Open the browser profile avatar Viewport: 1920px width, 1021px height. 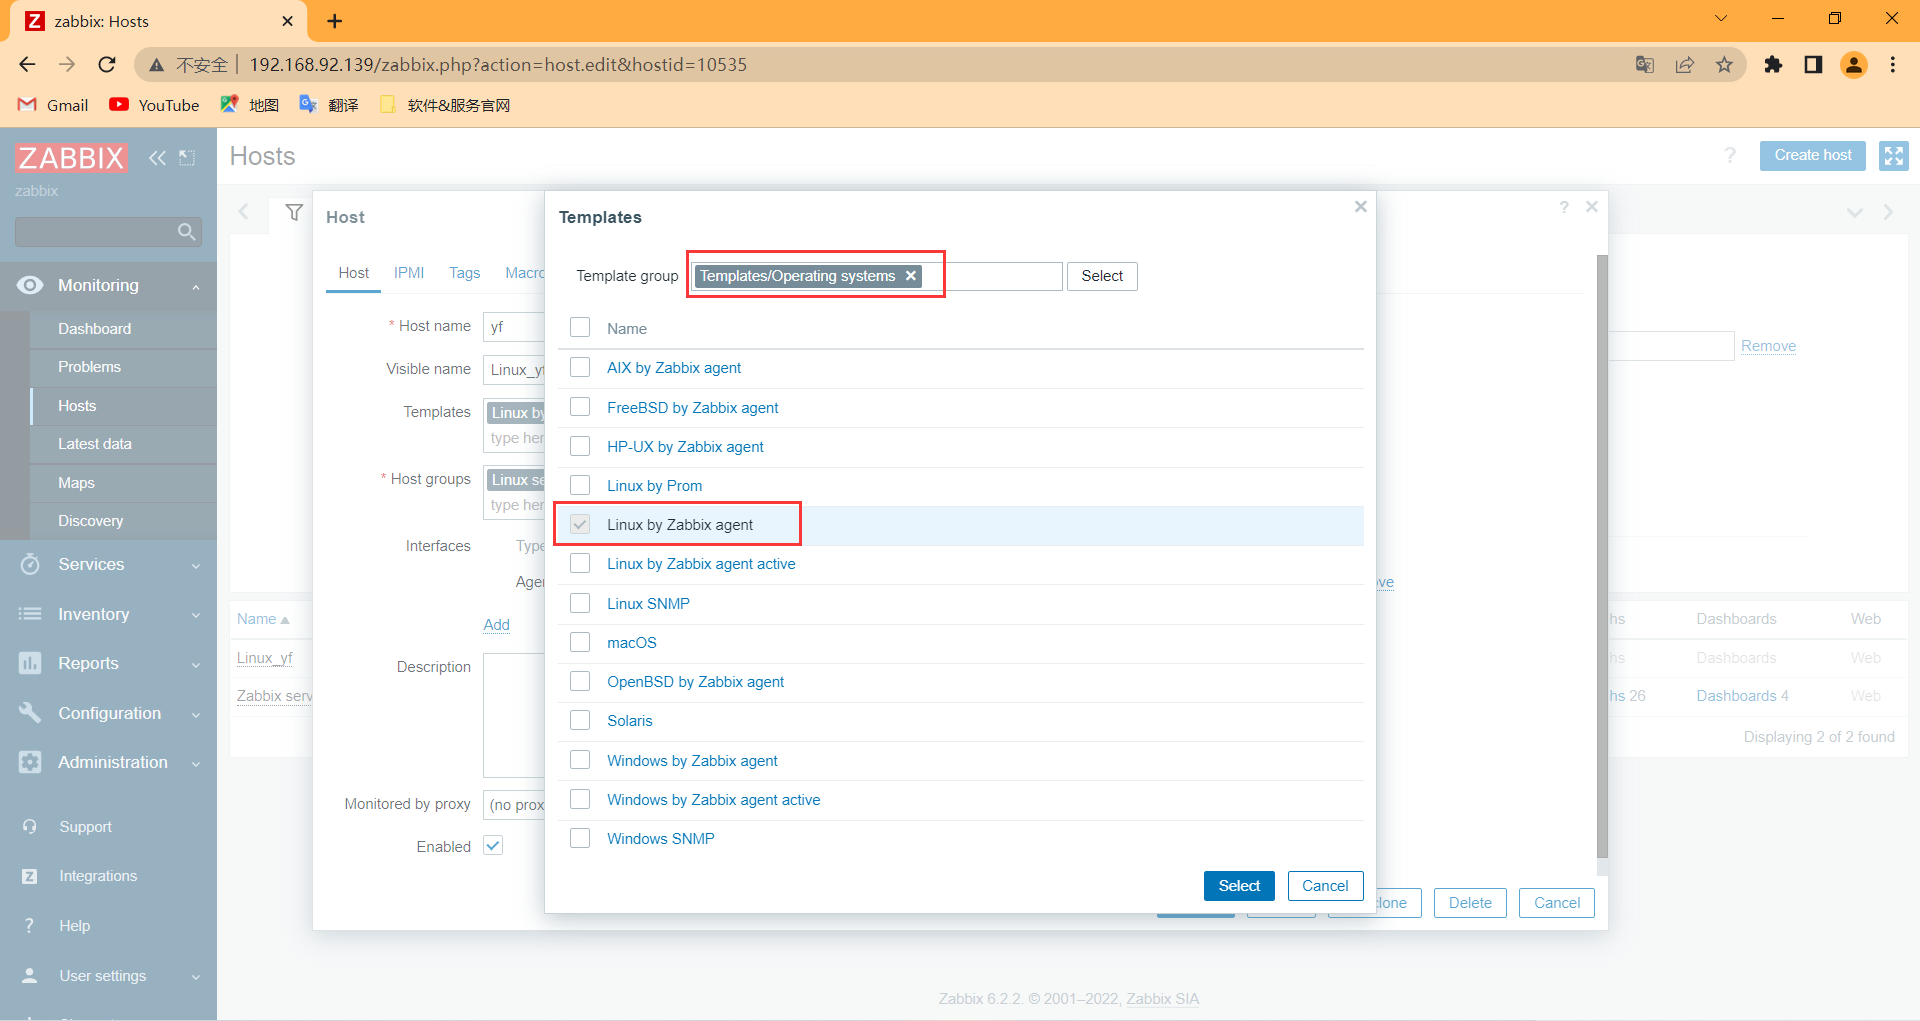pyautogui.click(x=1854, y=65)
